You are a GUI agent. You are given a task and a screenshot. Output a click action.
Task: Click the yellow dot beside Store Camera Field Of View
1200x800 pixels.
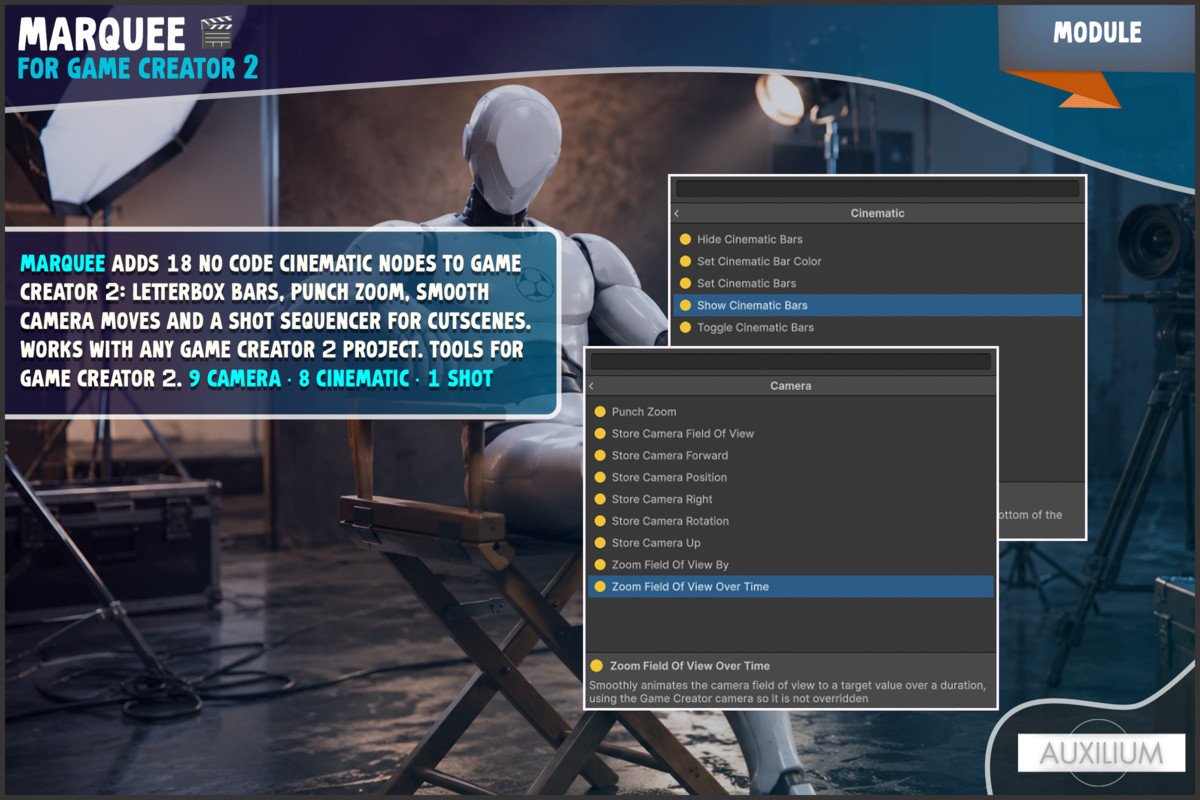point(600,433)
